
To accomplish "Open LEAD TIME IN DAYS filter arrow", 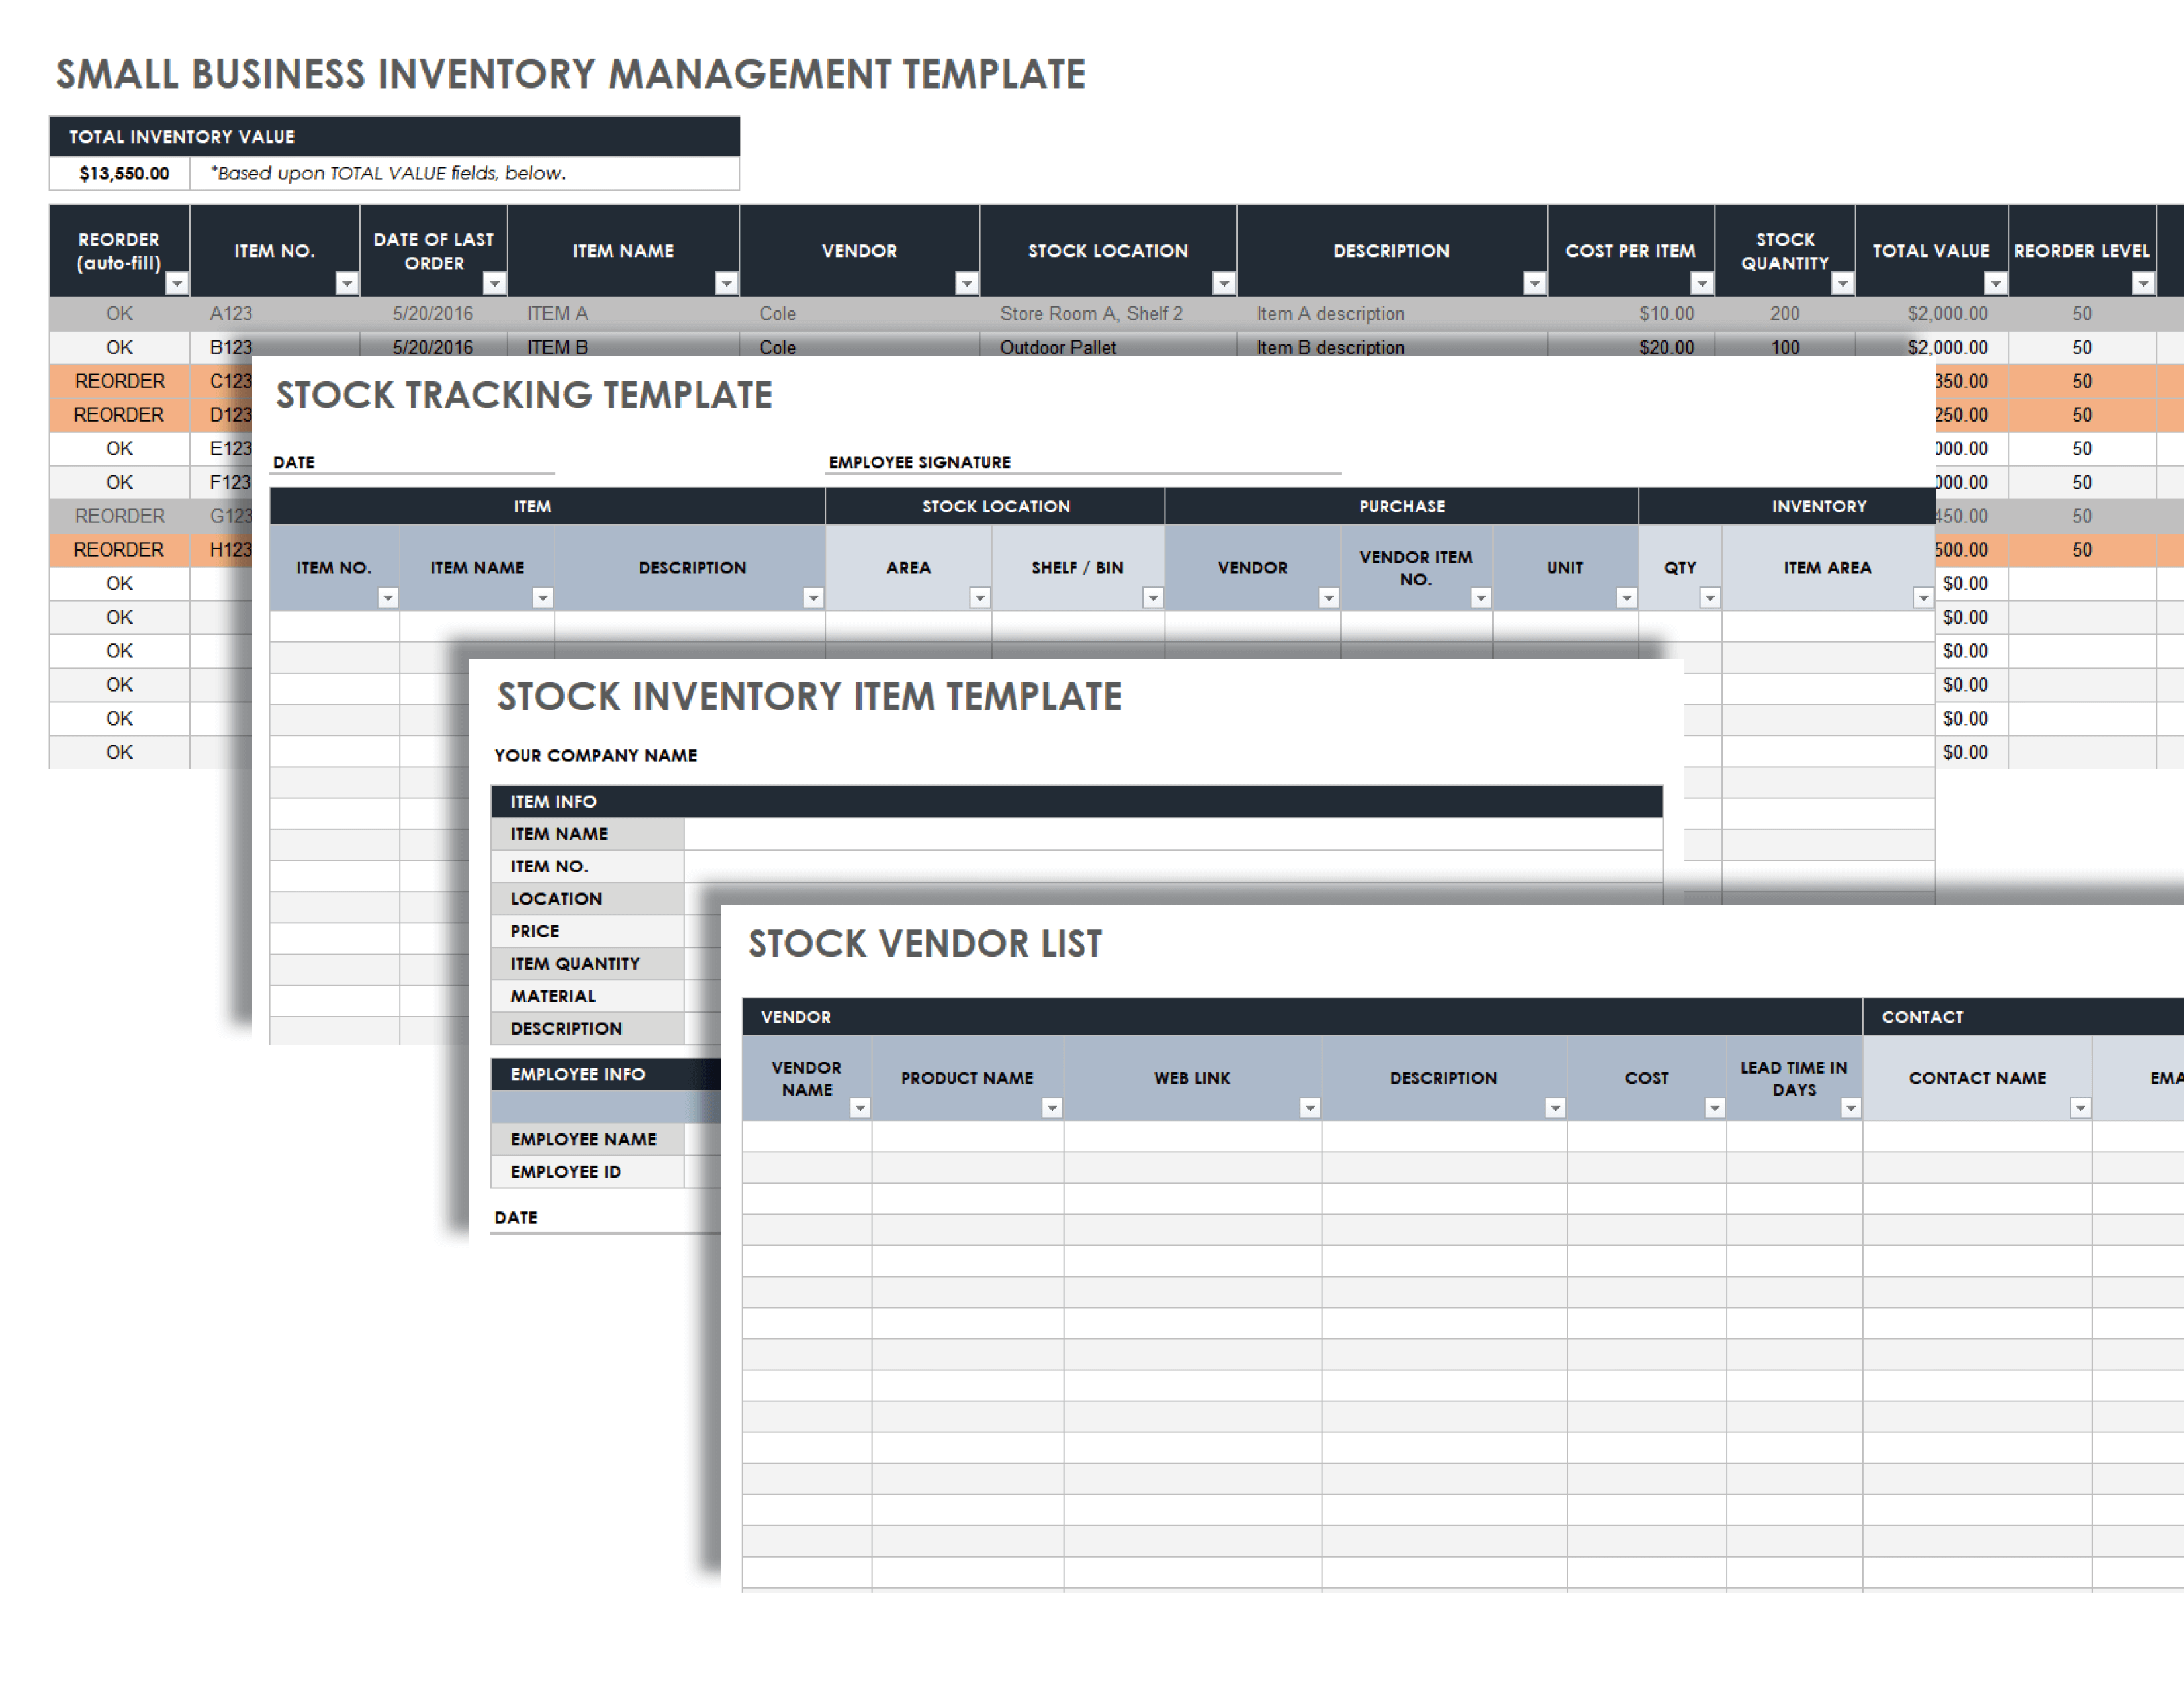I will pos(1850,1108).
